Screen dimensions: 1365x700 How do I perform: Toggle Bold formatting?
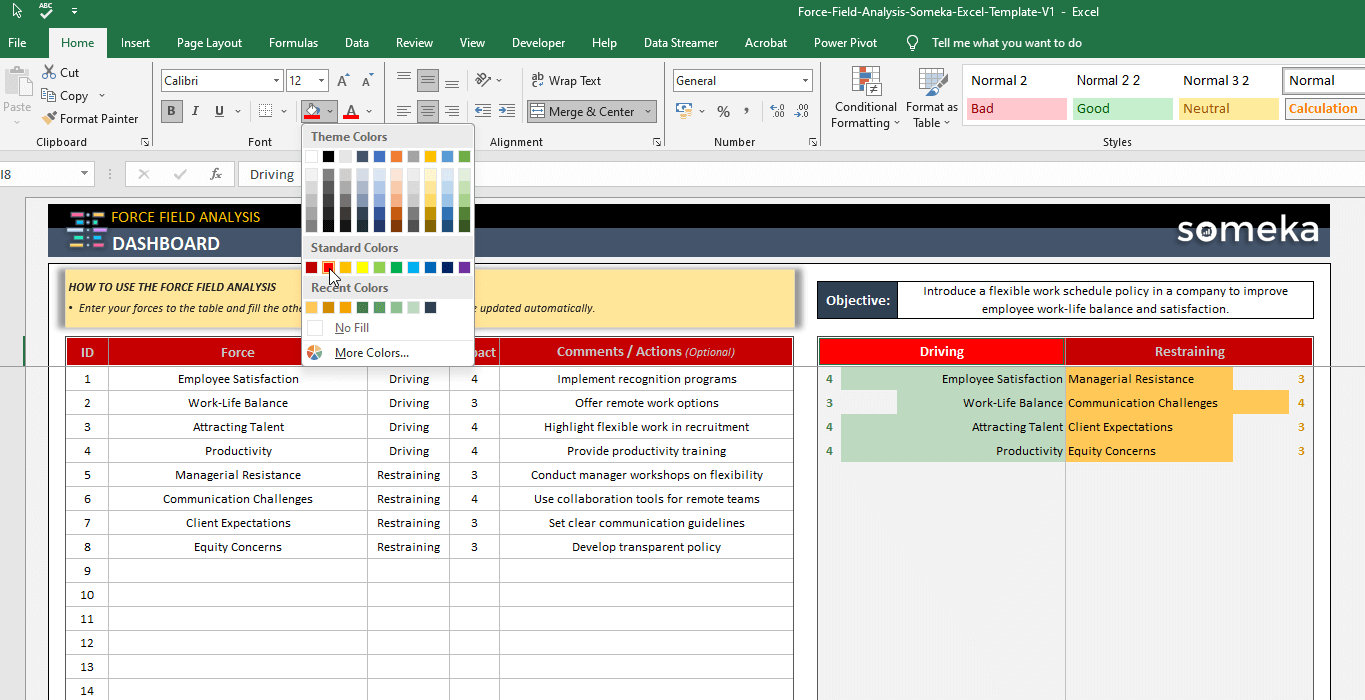tap(170, 110)
